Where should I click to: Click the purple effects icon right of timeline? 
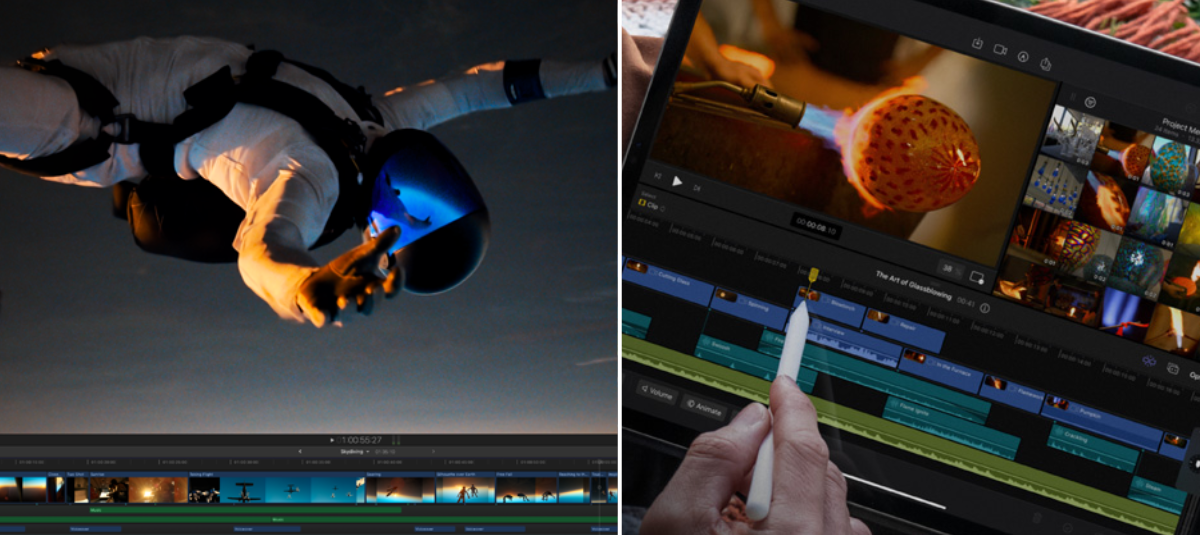click(1149, 360)
